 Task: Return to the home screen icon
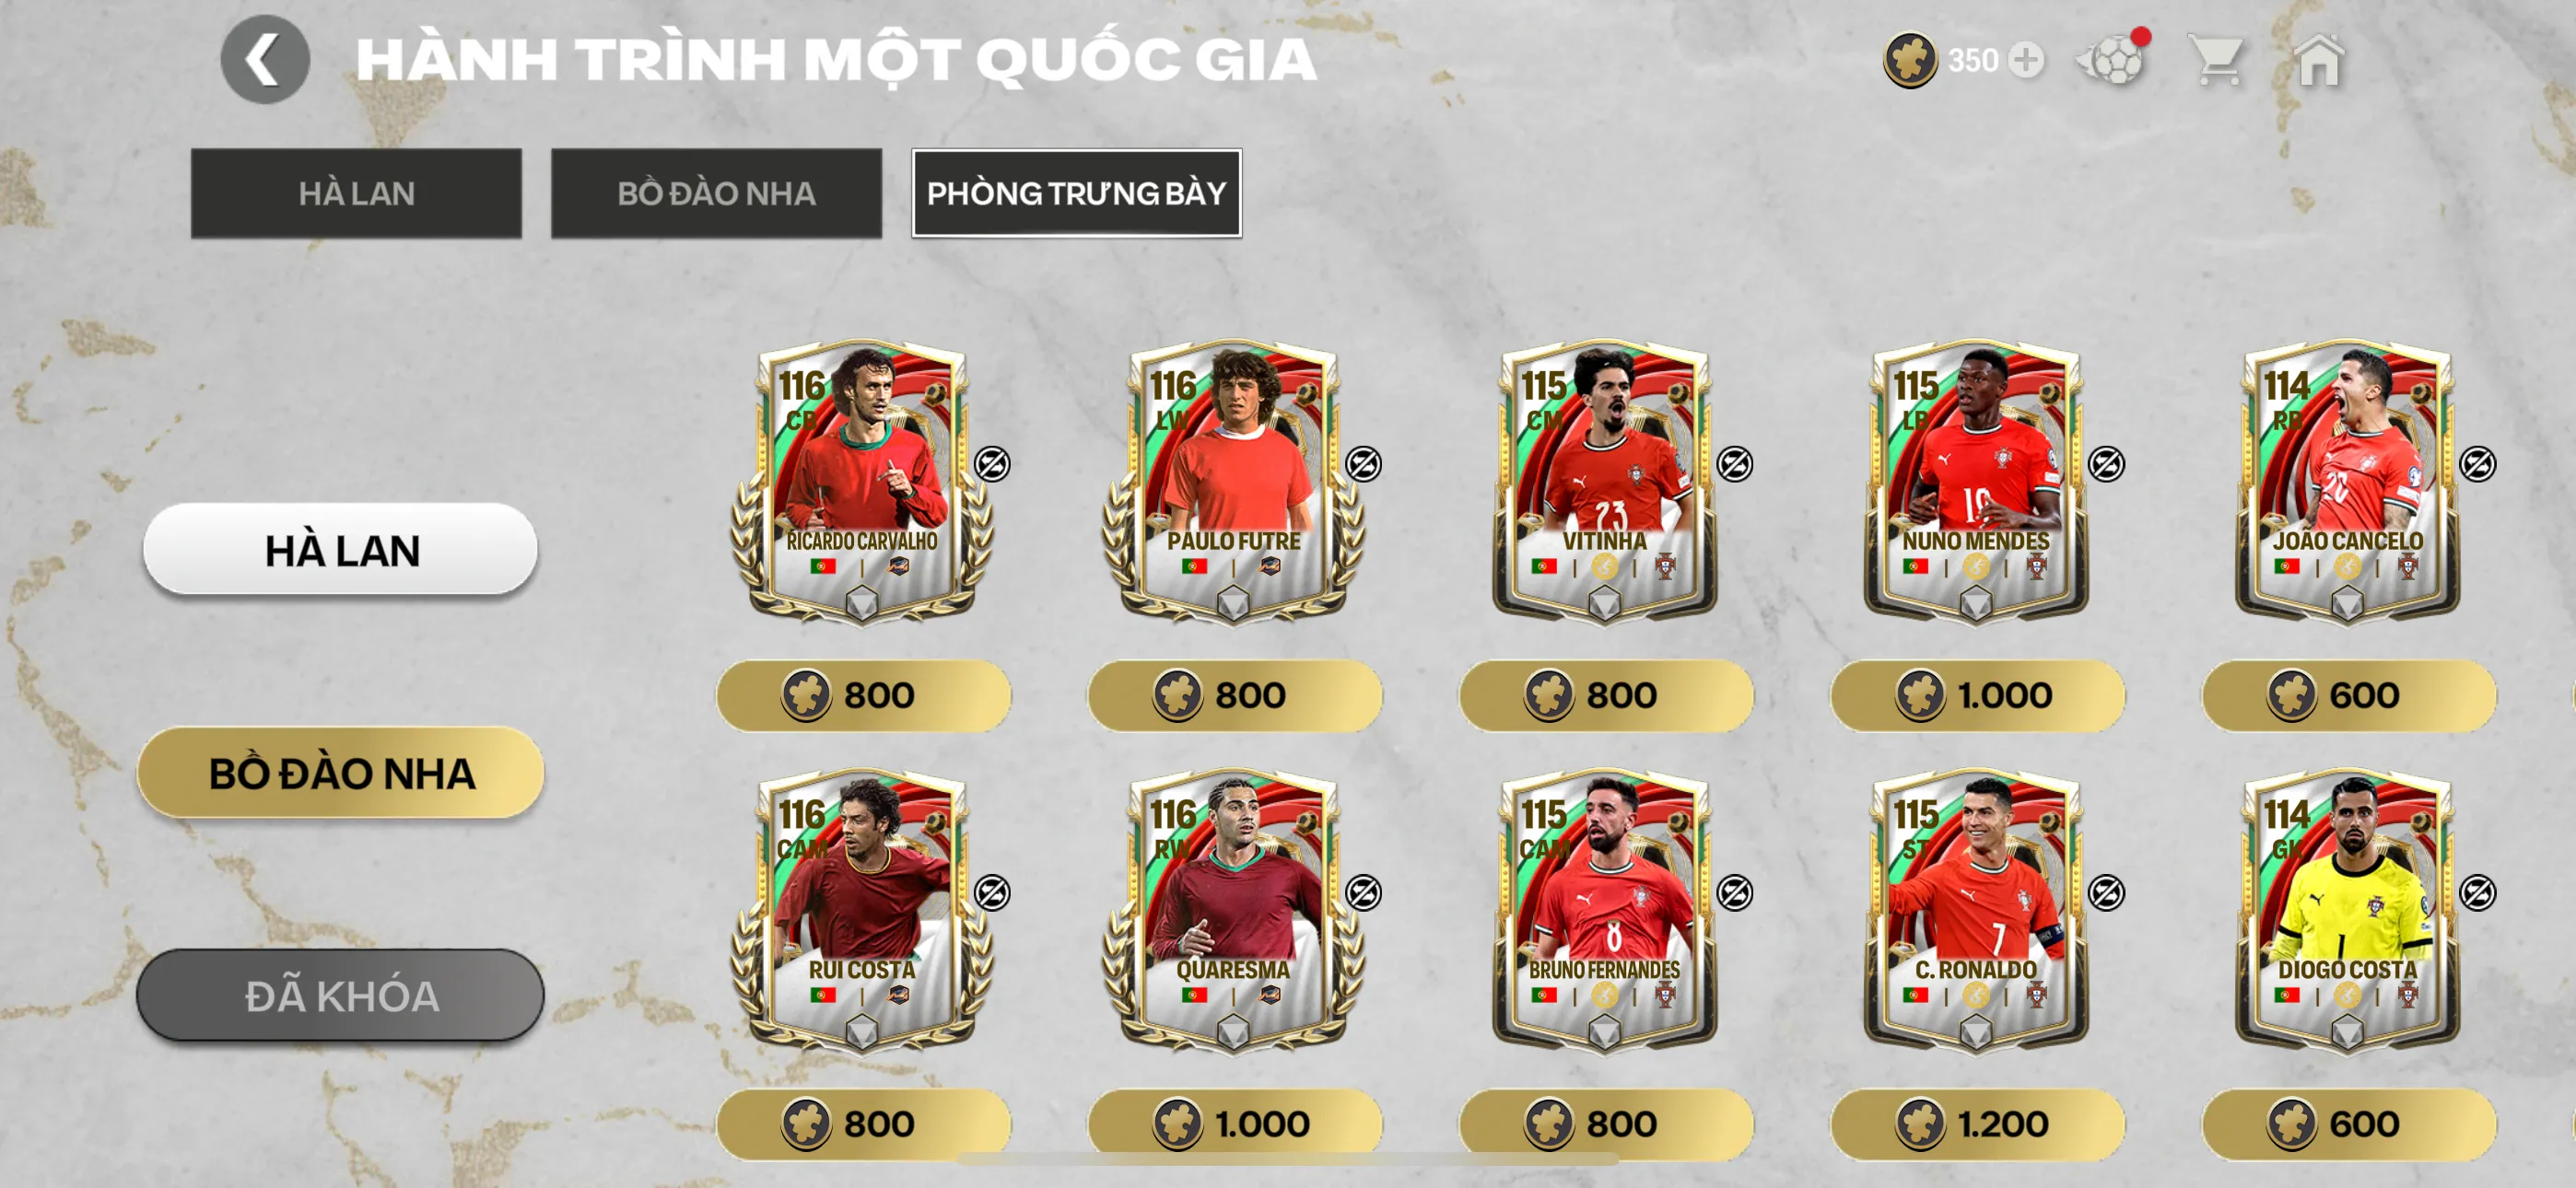(2320, 60)
